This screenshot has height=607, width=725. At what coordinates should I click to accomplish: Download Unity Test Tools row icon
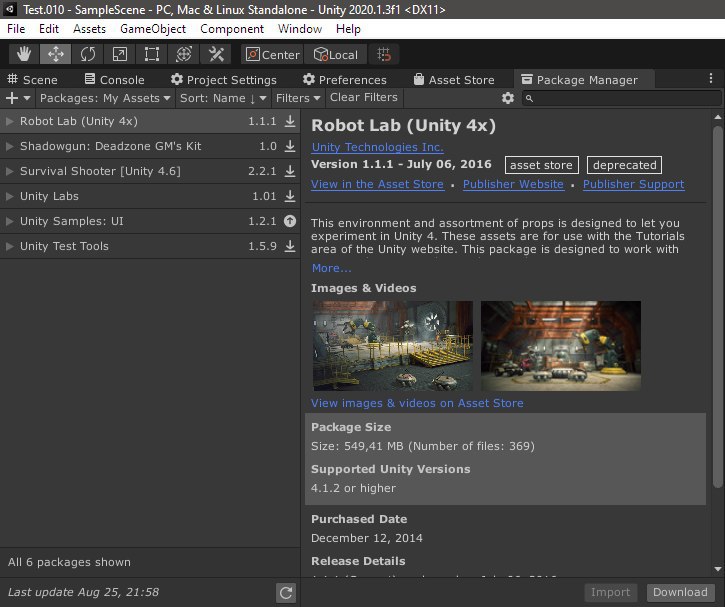click(x=290, y=246)
